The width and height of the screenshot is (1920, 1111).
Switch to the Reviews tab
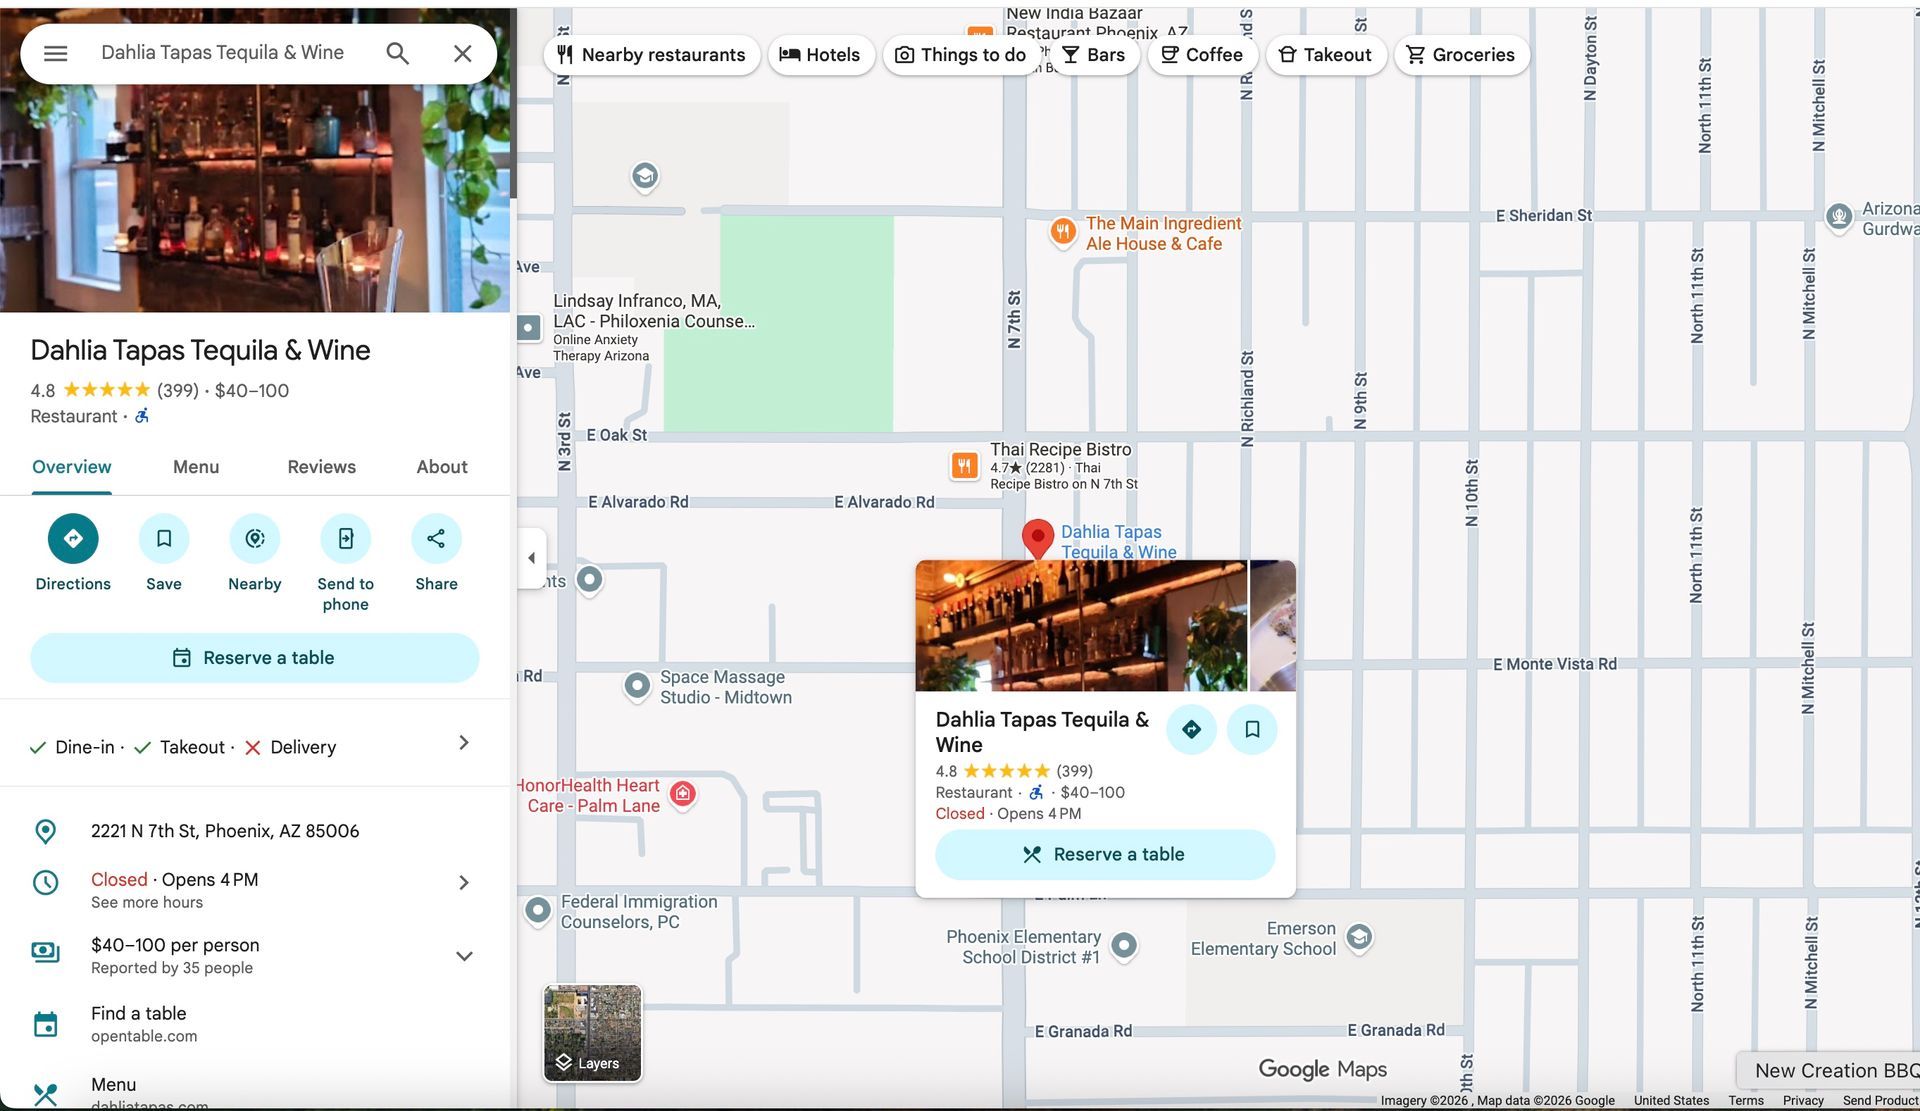click(x=321, y=467)
